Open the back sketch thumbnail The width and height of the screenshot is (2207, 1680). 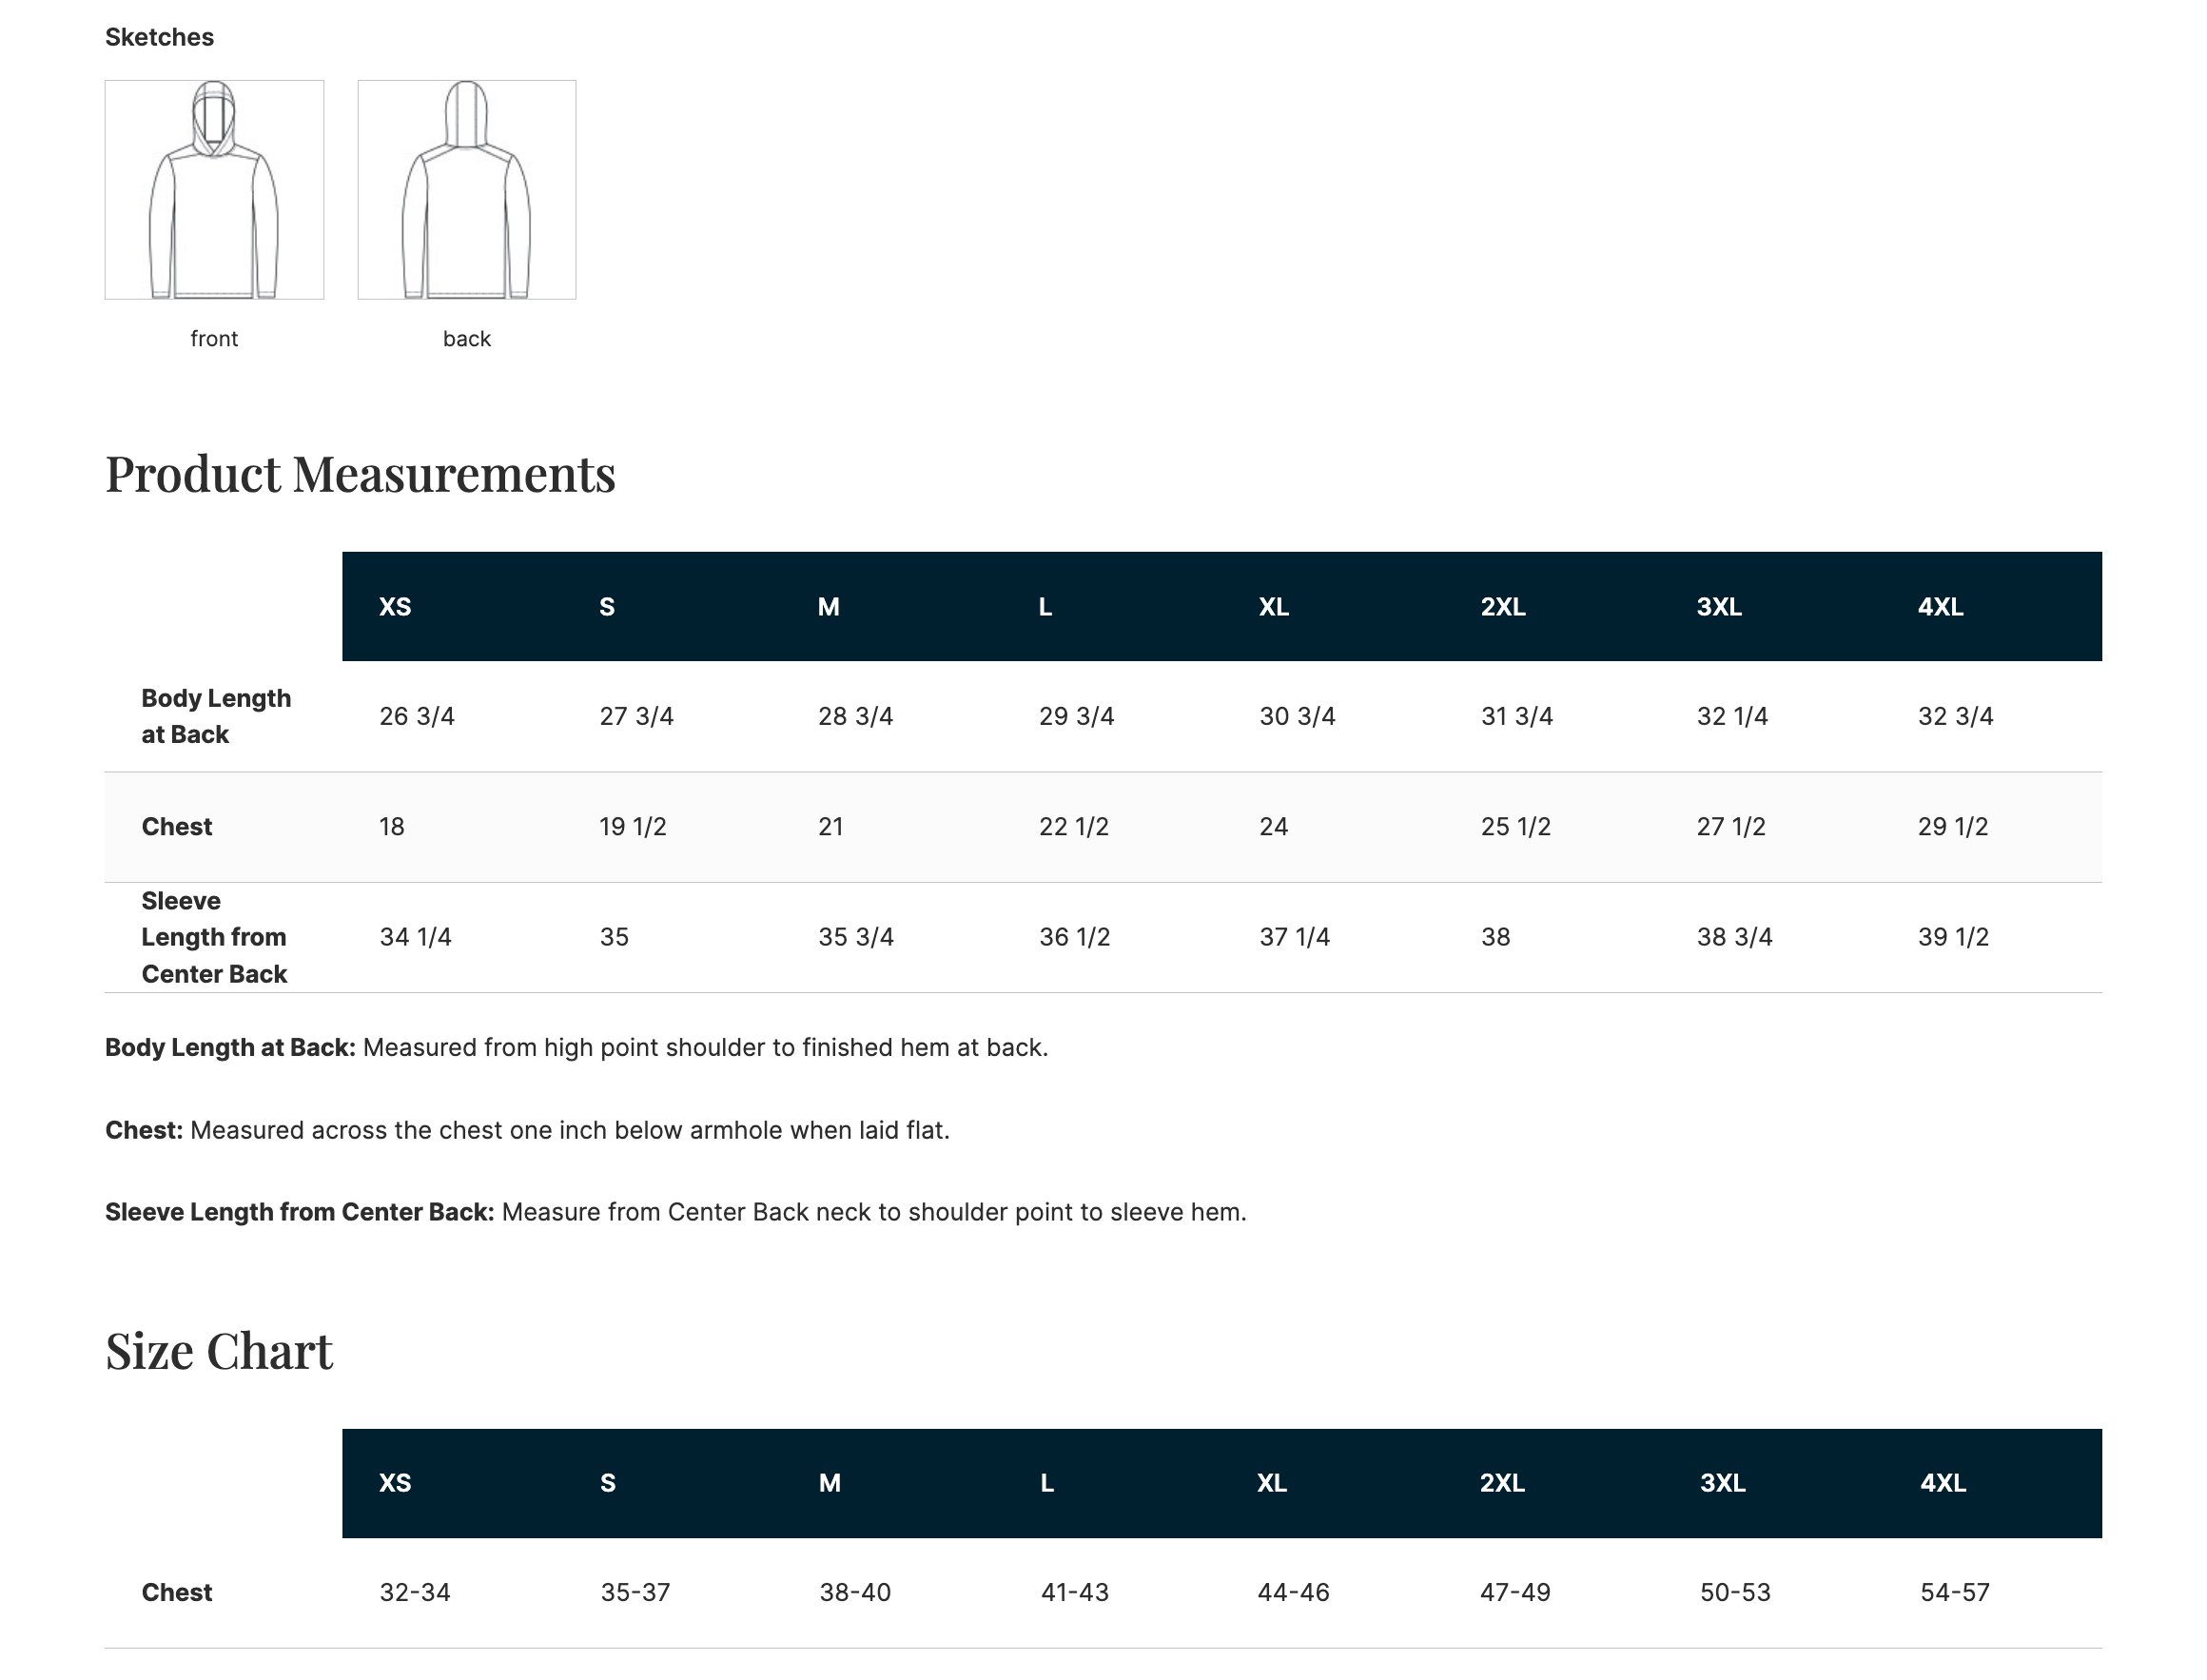(x=467, y=190)
